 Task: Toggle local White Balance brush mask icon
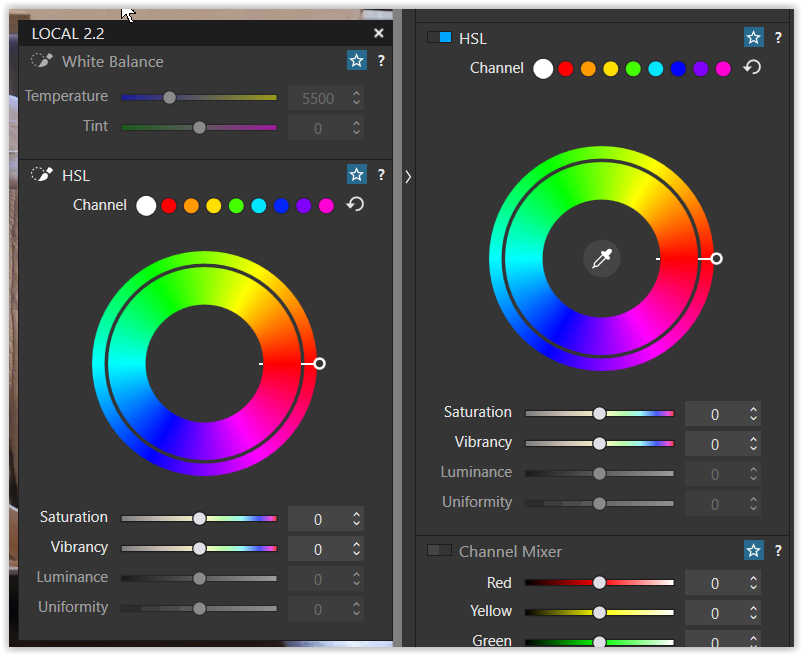42,61
